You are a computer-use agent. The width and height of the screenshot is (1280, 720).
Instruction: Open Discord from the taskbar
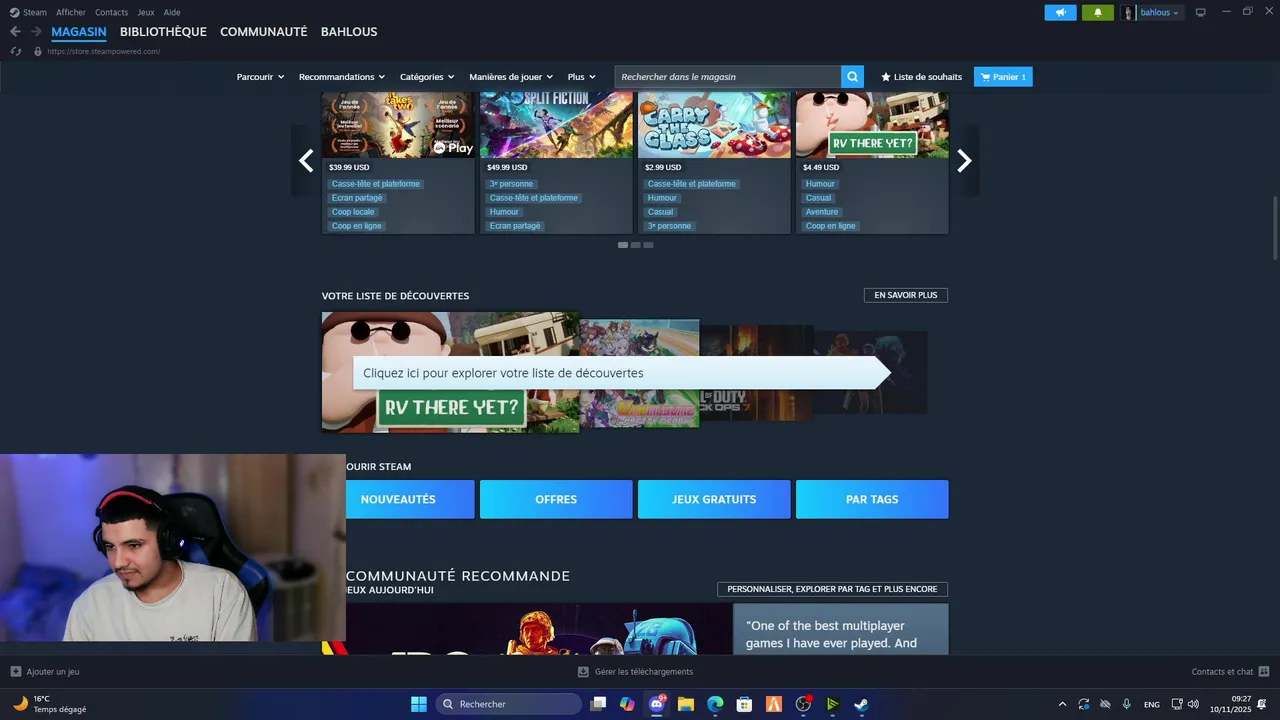[x=657, y=704]
